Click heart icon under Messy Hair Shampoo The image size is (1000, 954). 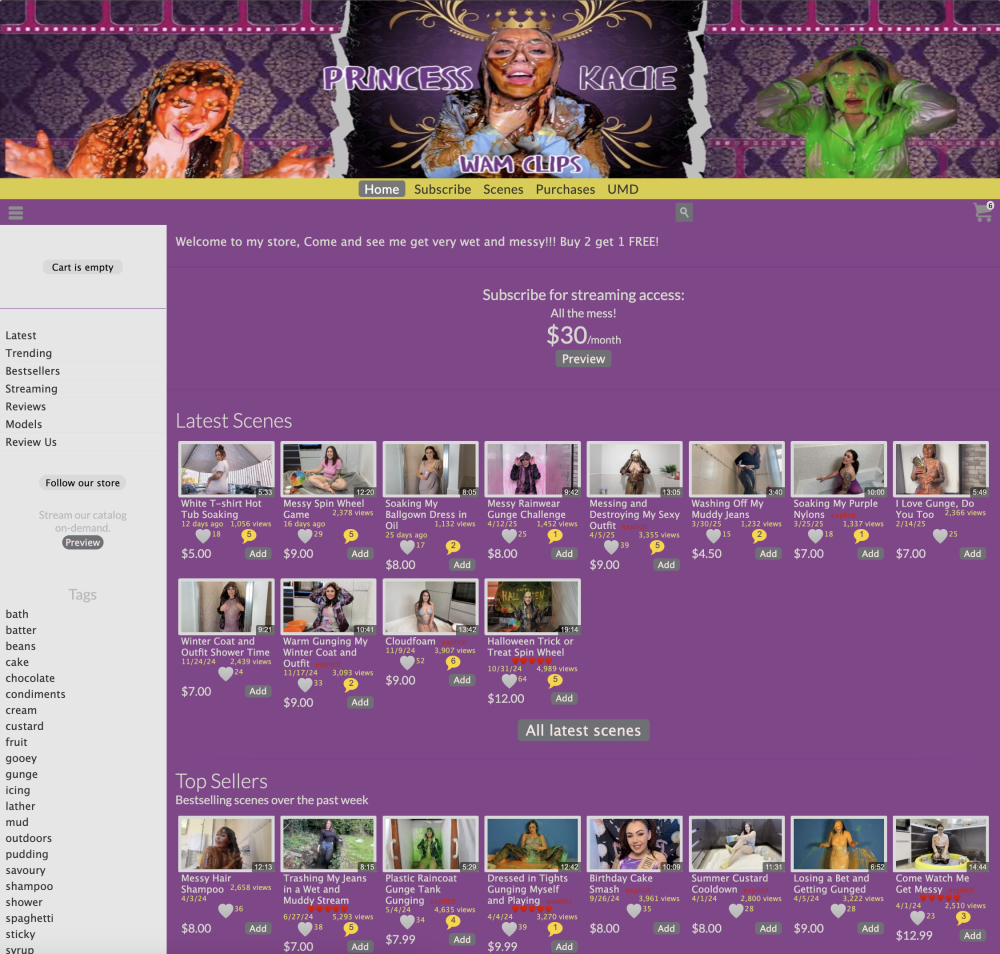point(225,910)
